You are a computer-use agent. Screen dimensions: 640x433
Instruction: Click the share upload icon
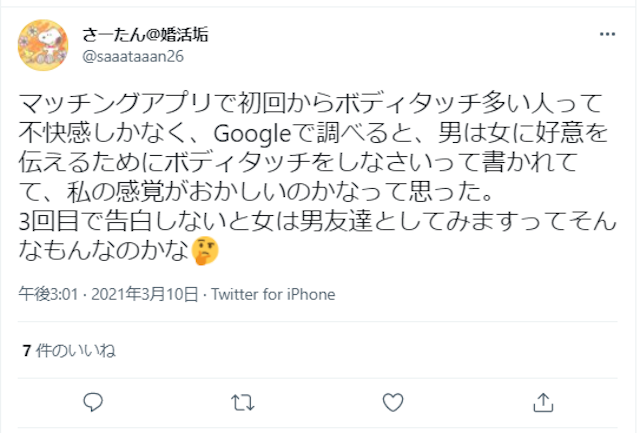pyautogui.click(x=543, y=402)
